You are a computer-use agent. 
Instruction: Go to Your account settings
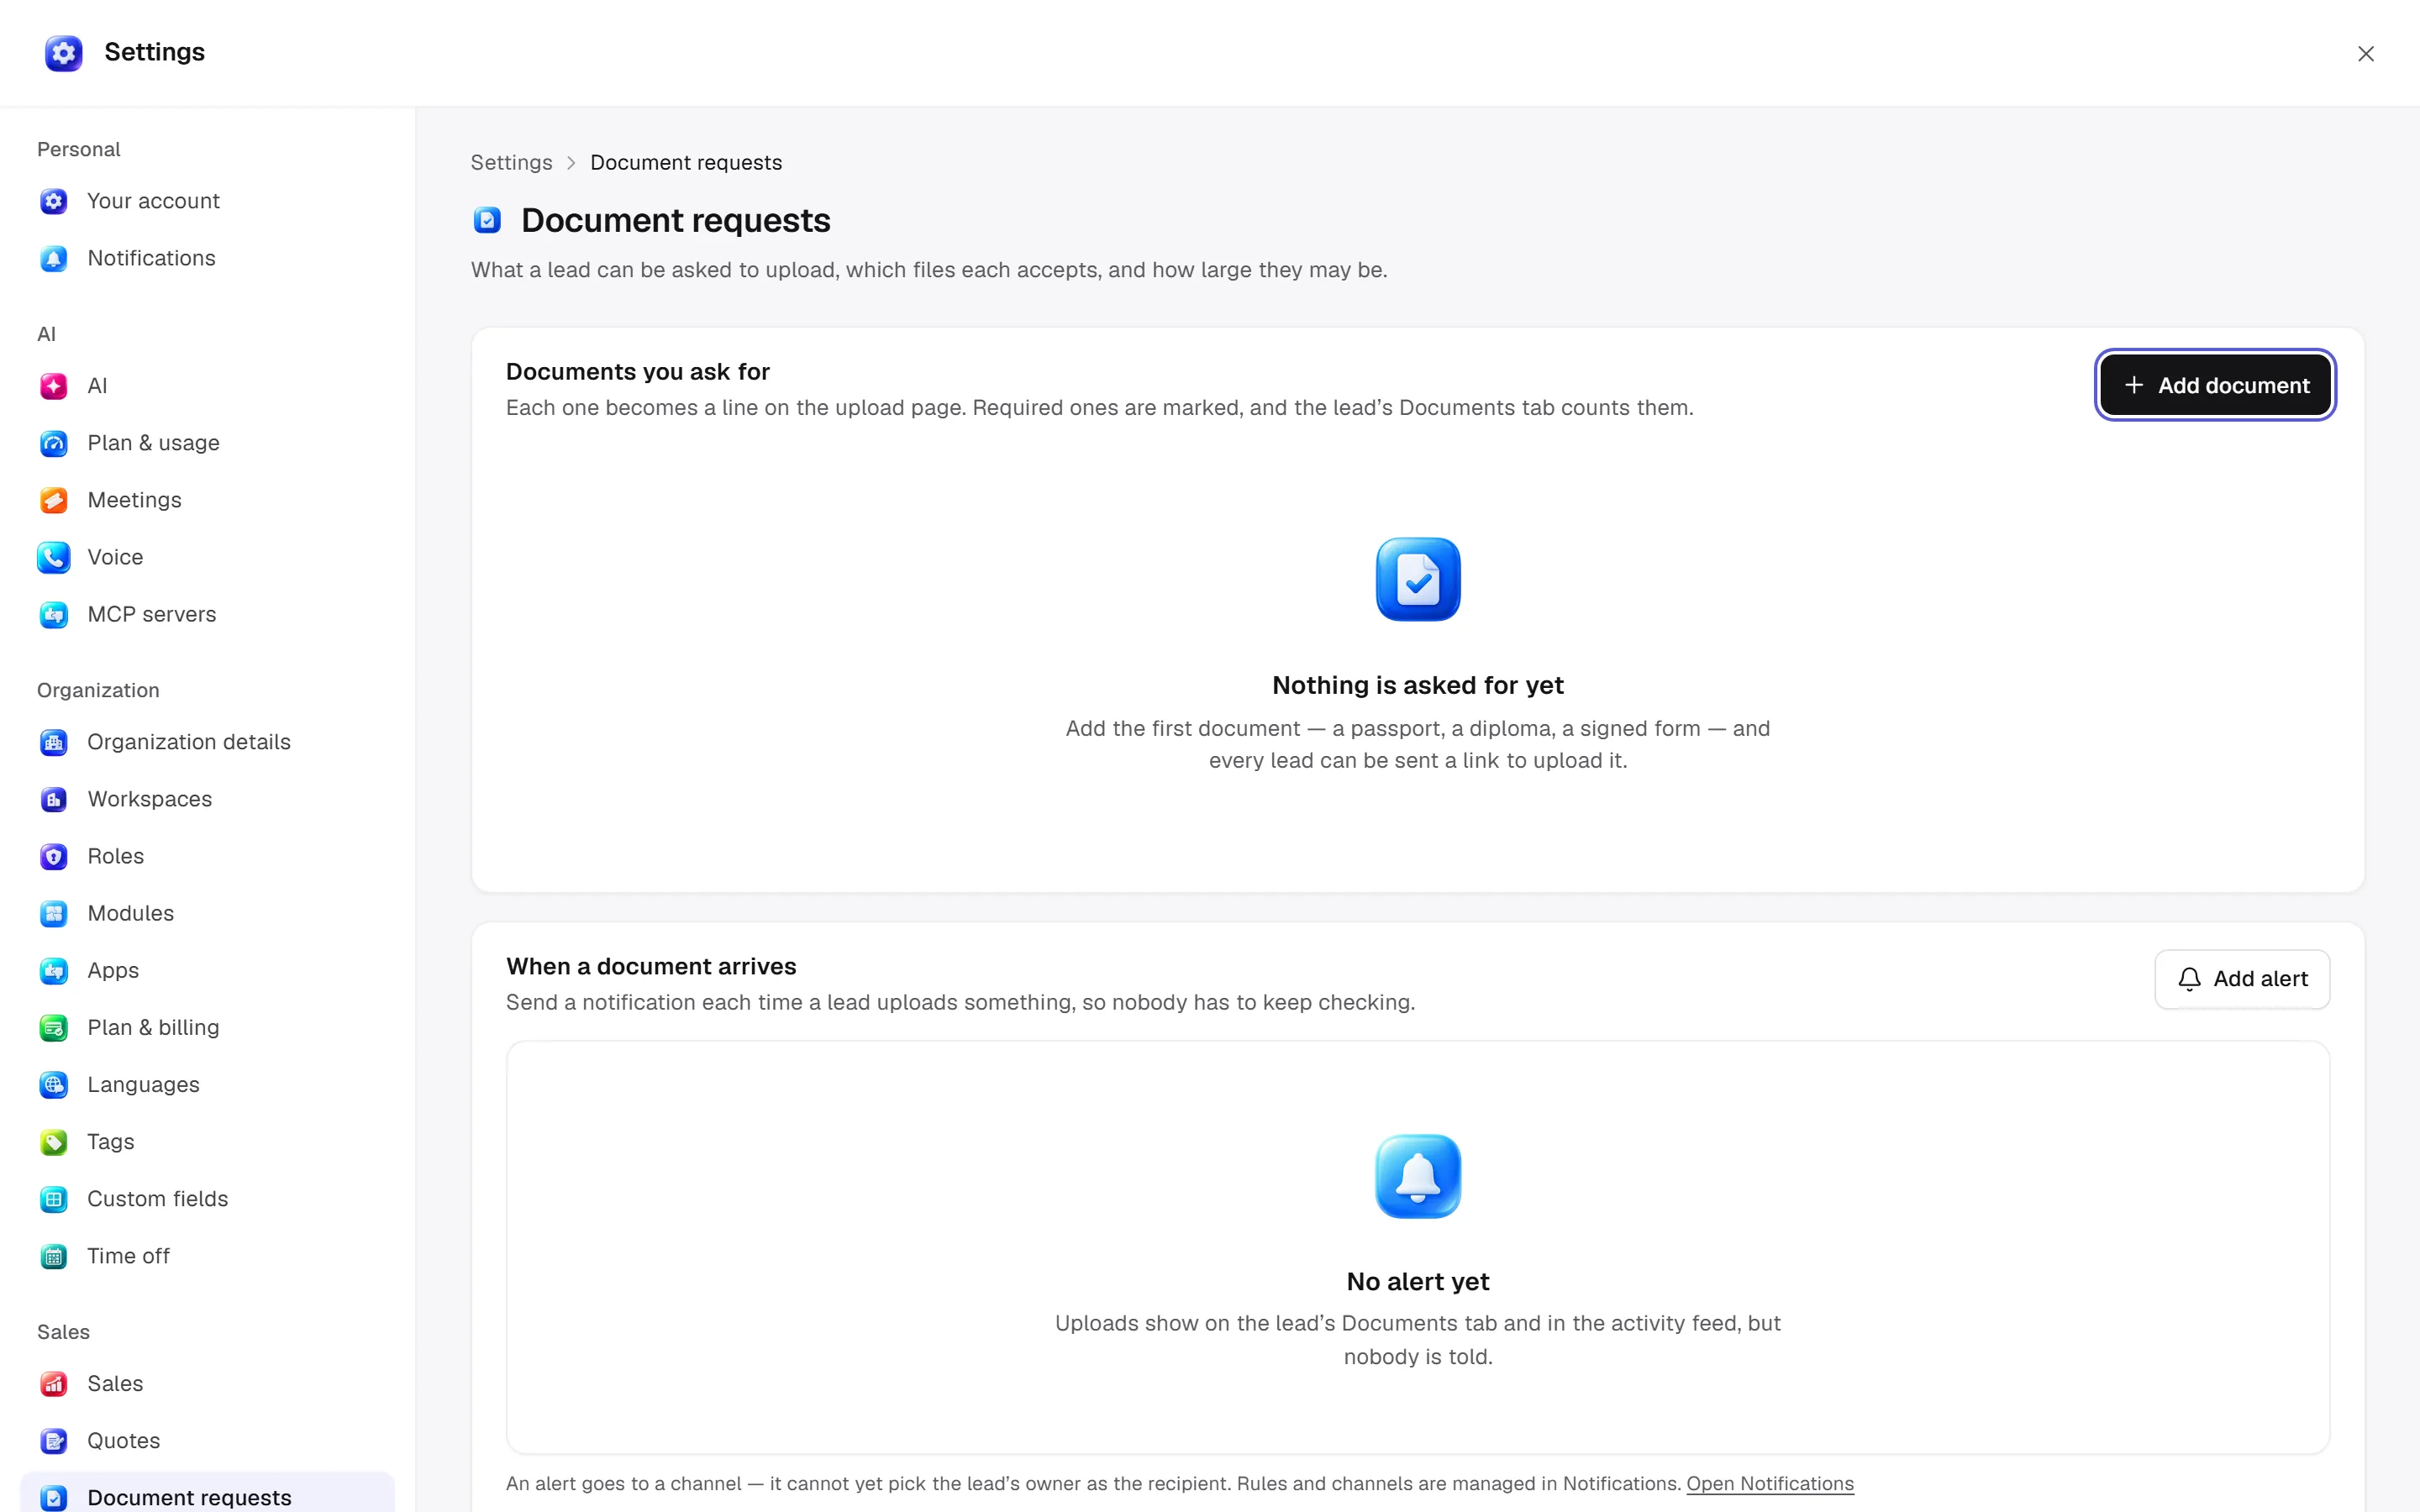tap(207, 201)
